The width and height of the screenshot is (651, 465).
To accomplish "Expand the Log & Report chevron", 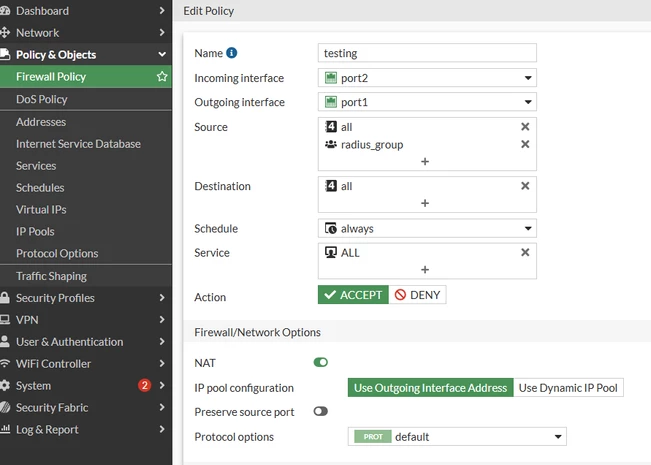I will click(162, 429).
